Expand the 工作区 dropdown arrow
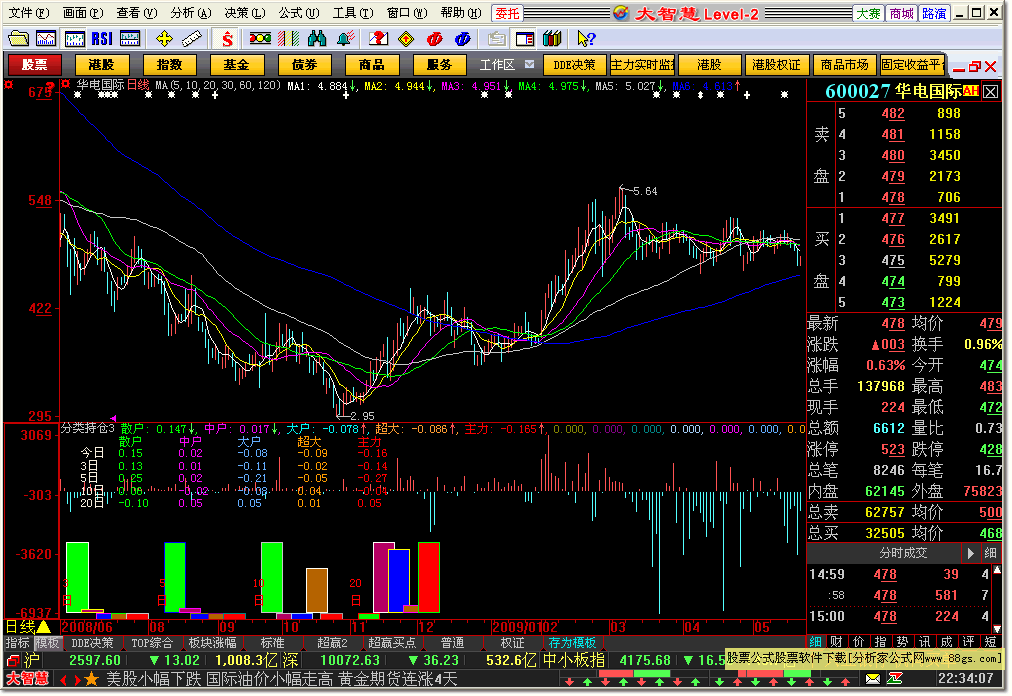 pos(529,64)
